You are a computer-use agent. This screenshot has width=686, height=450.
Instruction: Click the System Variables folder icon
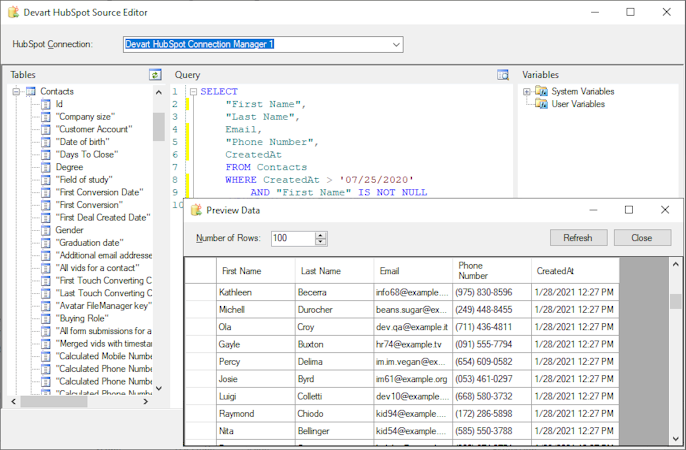click(x=541, y=91)
